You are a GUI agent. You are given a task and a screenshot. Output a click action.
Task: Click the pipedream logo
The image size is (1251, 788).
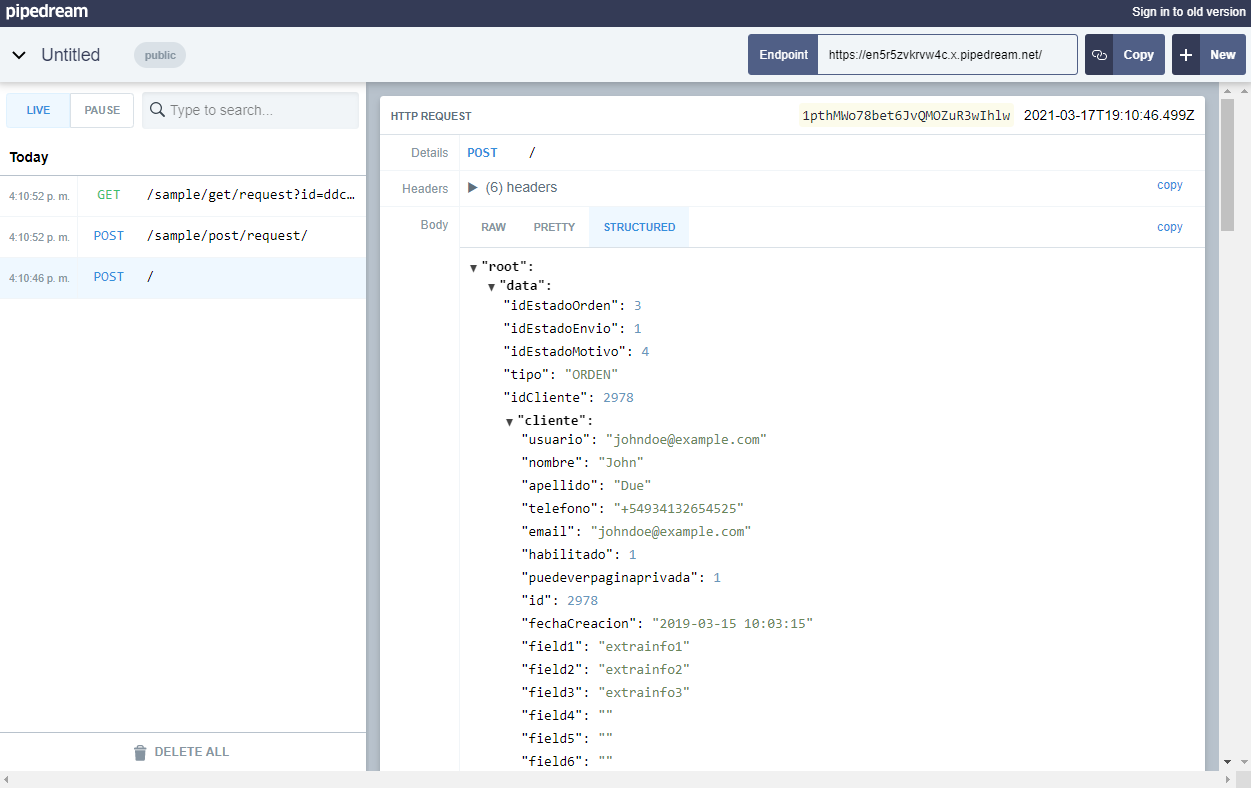pos(47,12)
